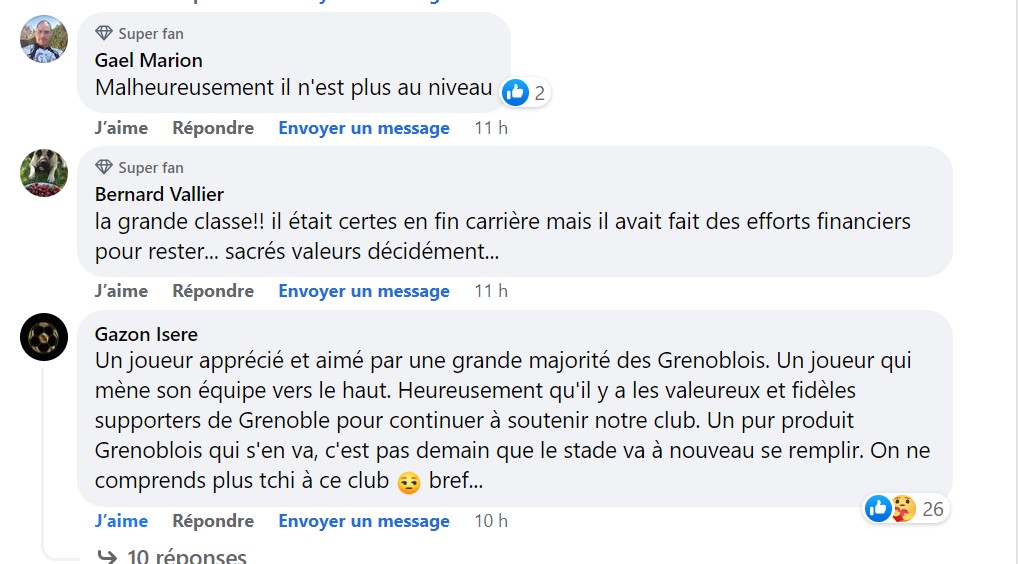Click the 10 h timestamp on Gazon Isere's comment

(x=491, y=521)
